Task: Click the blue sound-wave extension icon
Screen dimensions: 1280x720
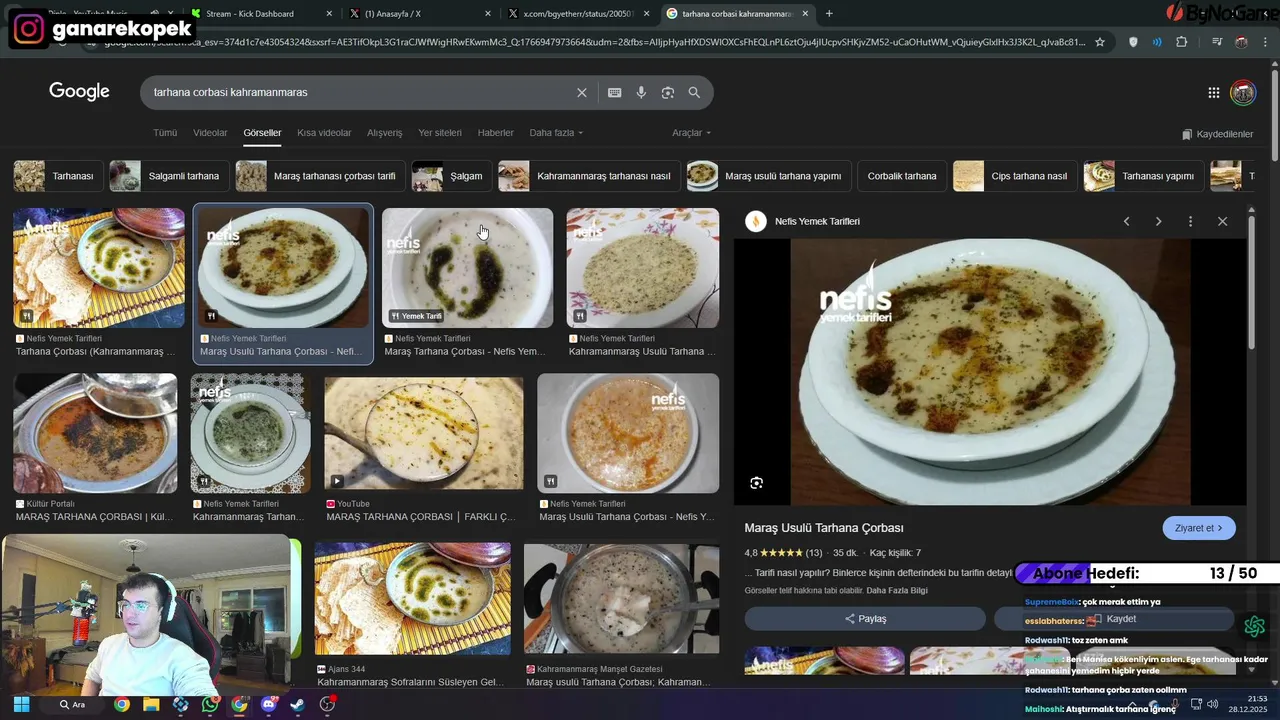Action: tap(1157, 42)
